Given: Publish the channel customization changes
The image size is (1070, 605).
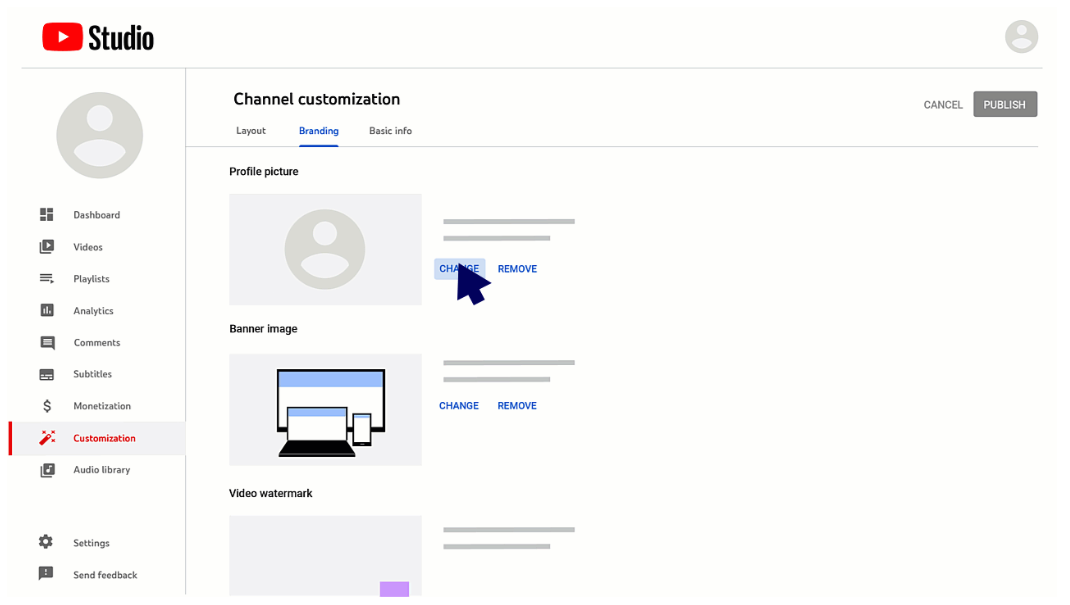Looking at the screenshot, I should [x=1005, y=103].
